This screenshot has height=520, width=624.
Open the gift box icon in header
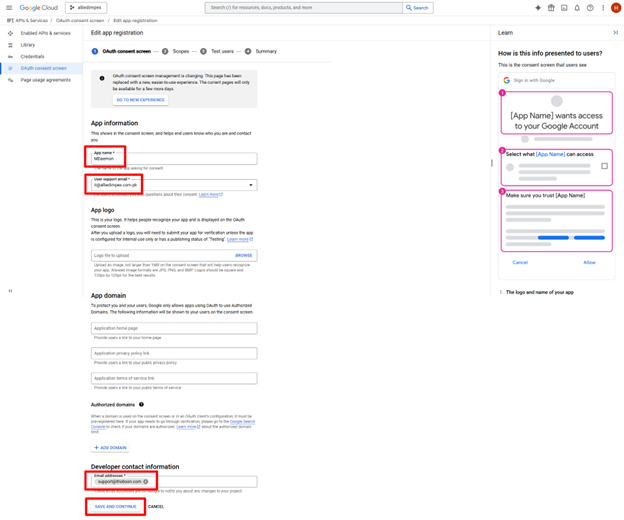(x=551, y=7)
